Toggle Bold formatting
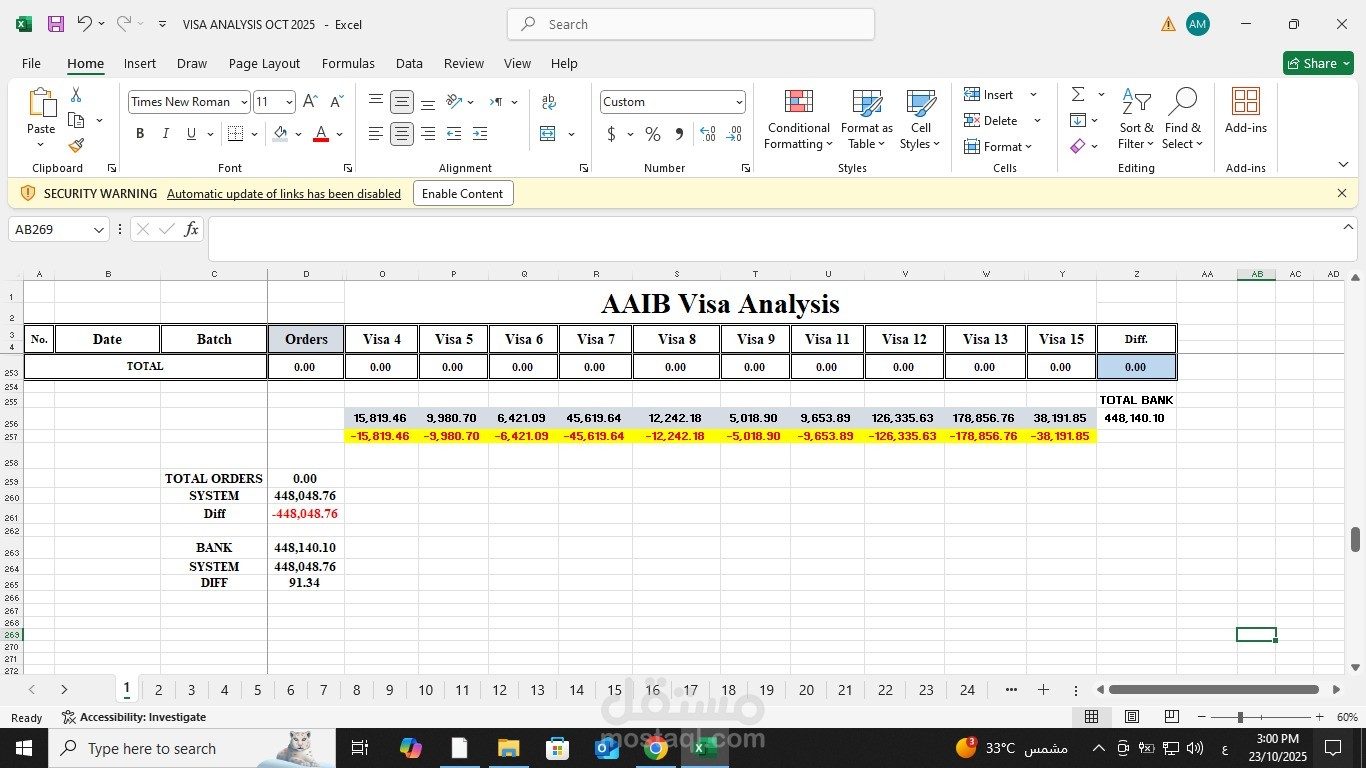Viewport: 1366px width, 768px height. 140,134
